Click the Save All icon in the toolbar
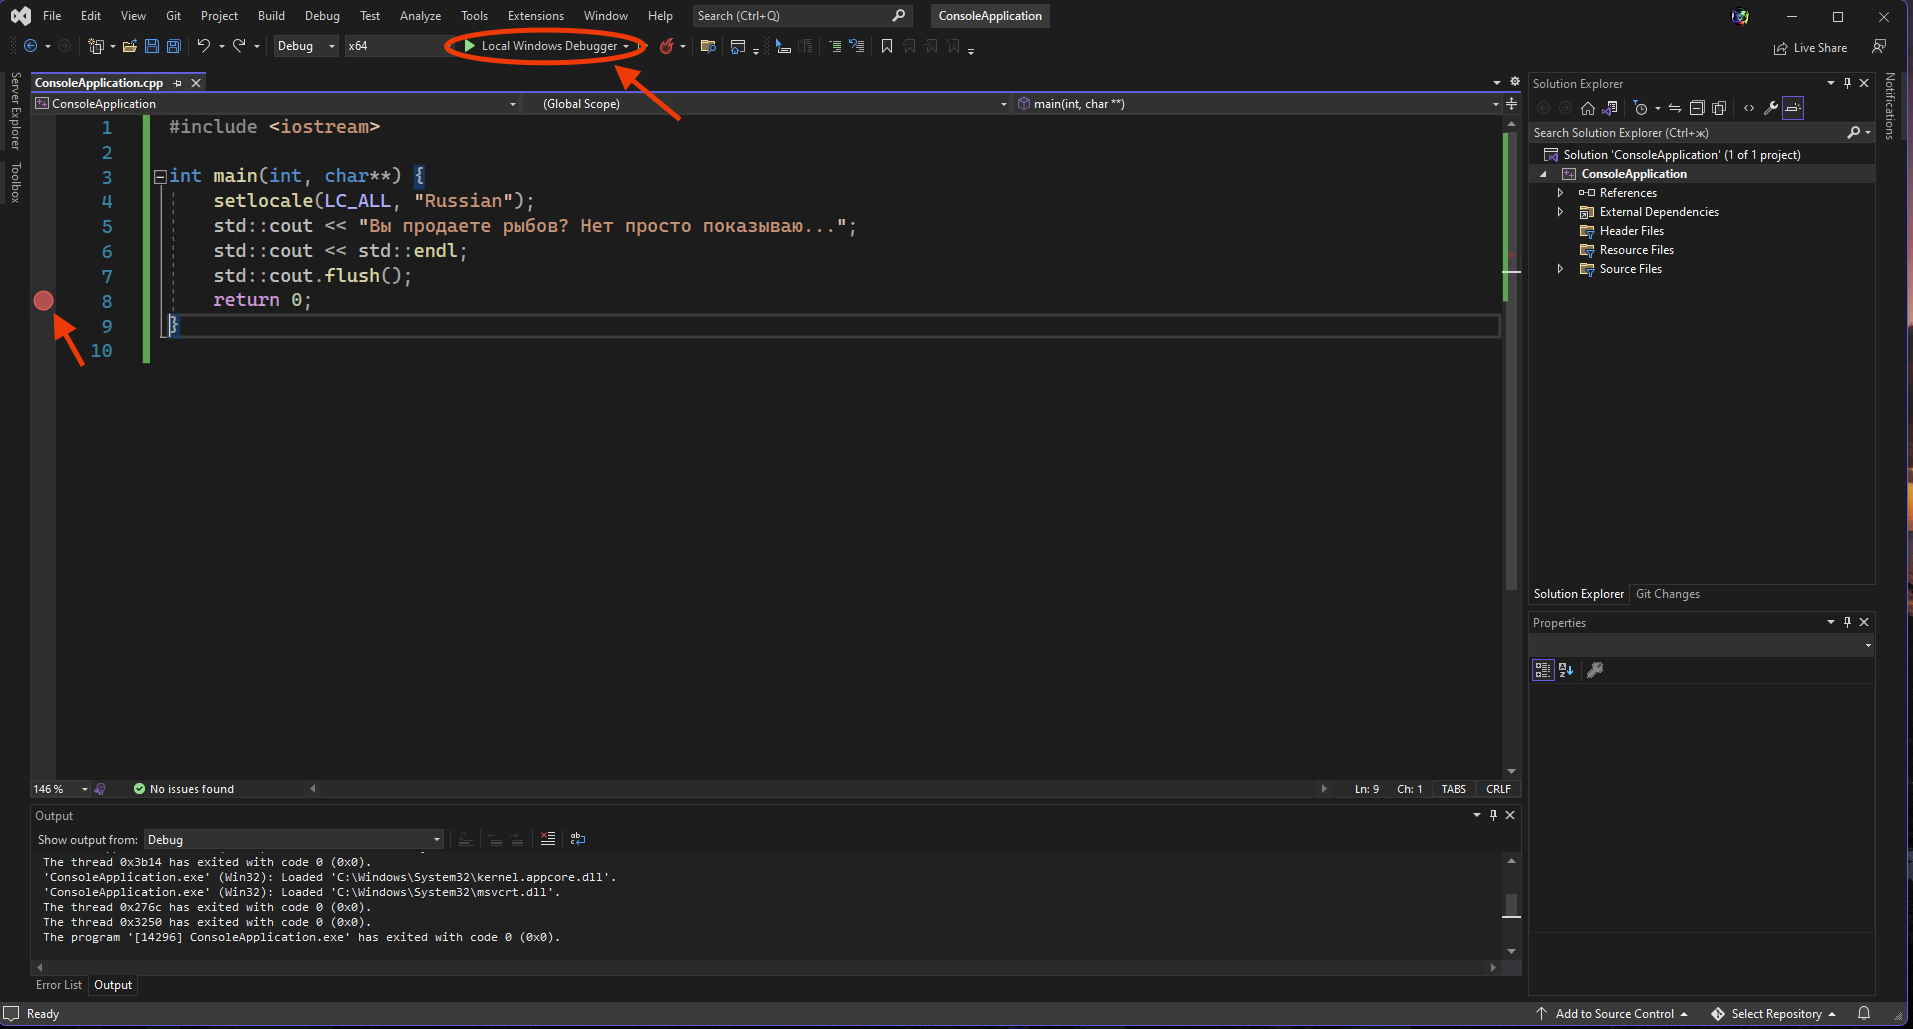Screen dimensions: 1913x1029 [173, 46]
